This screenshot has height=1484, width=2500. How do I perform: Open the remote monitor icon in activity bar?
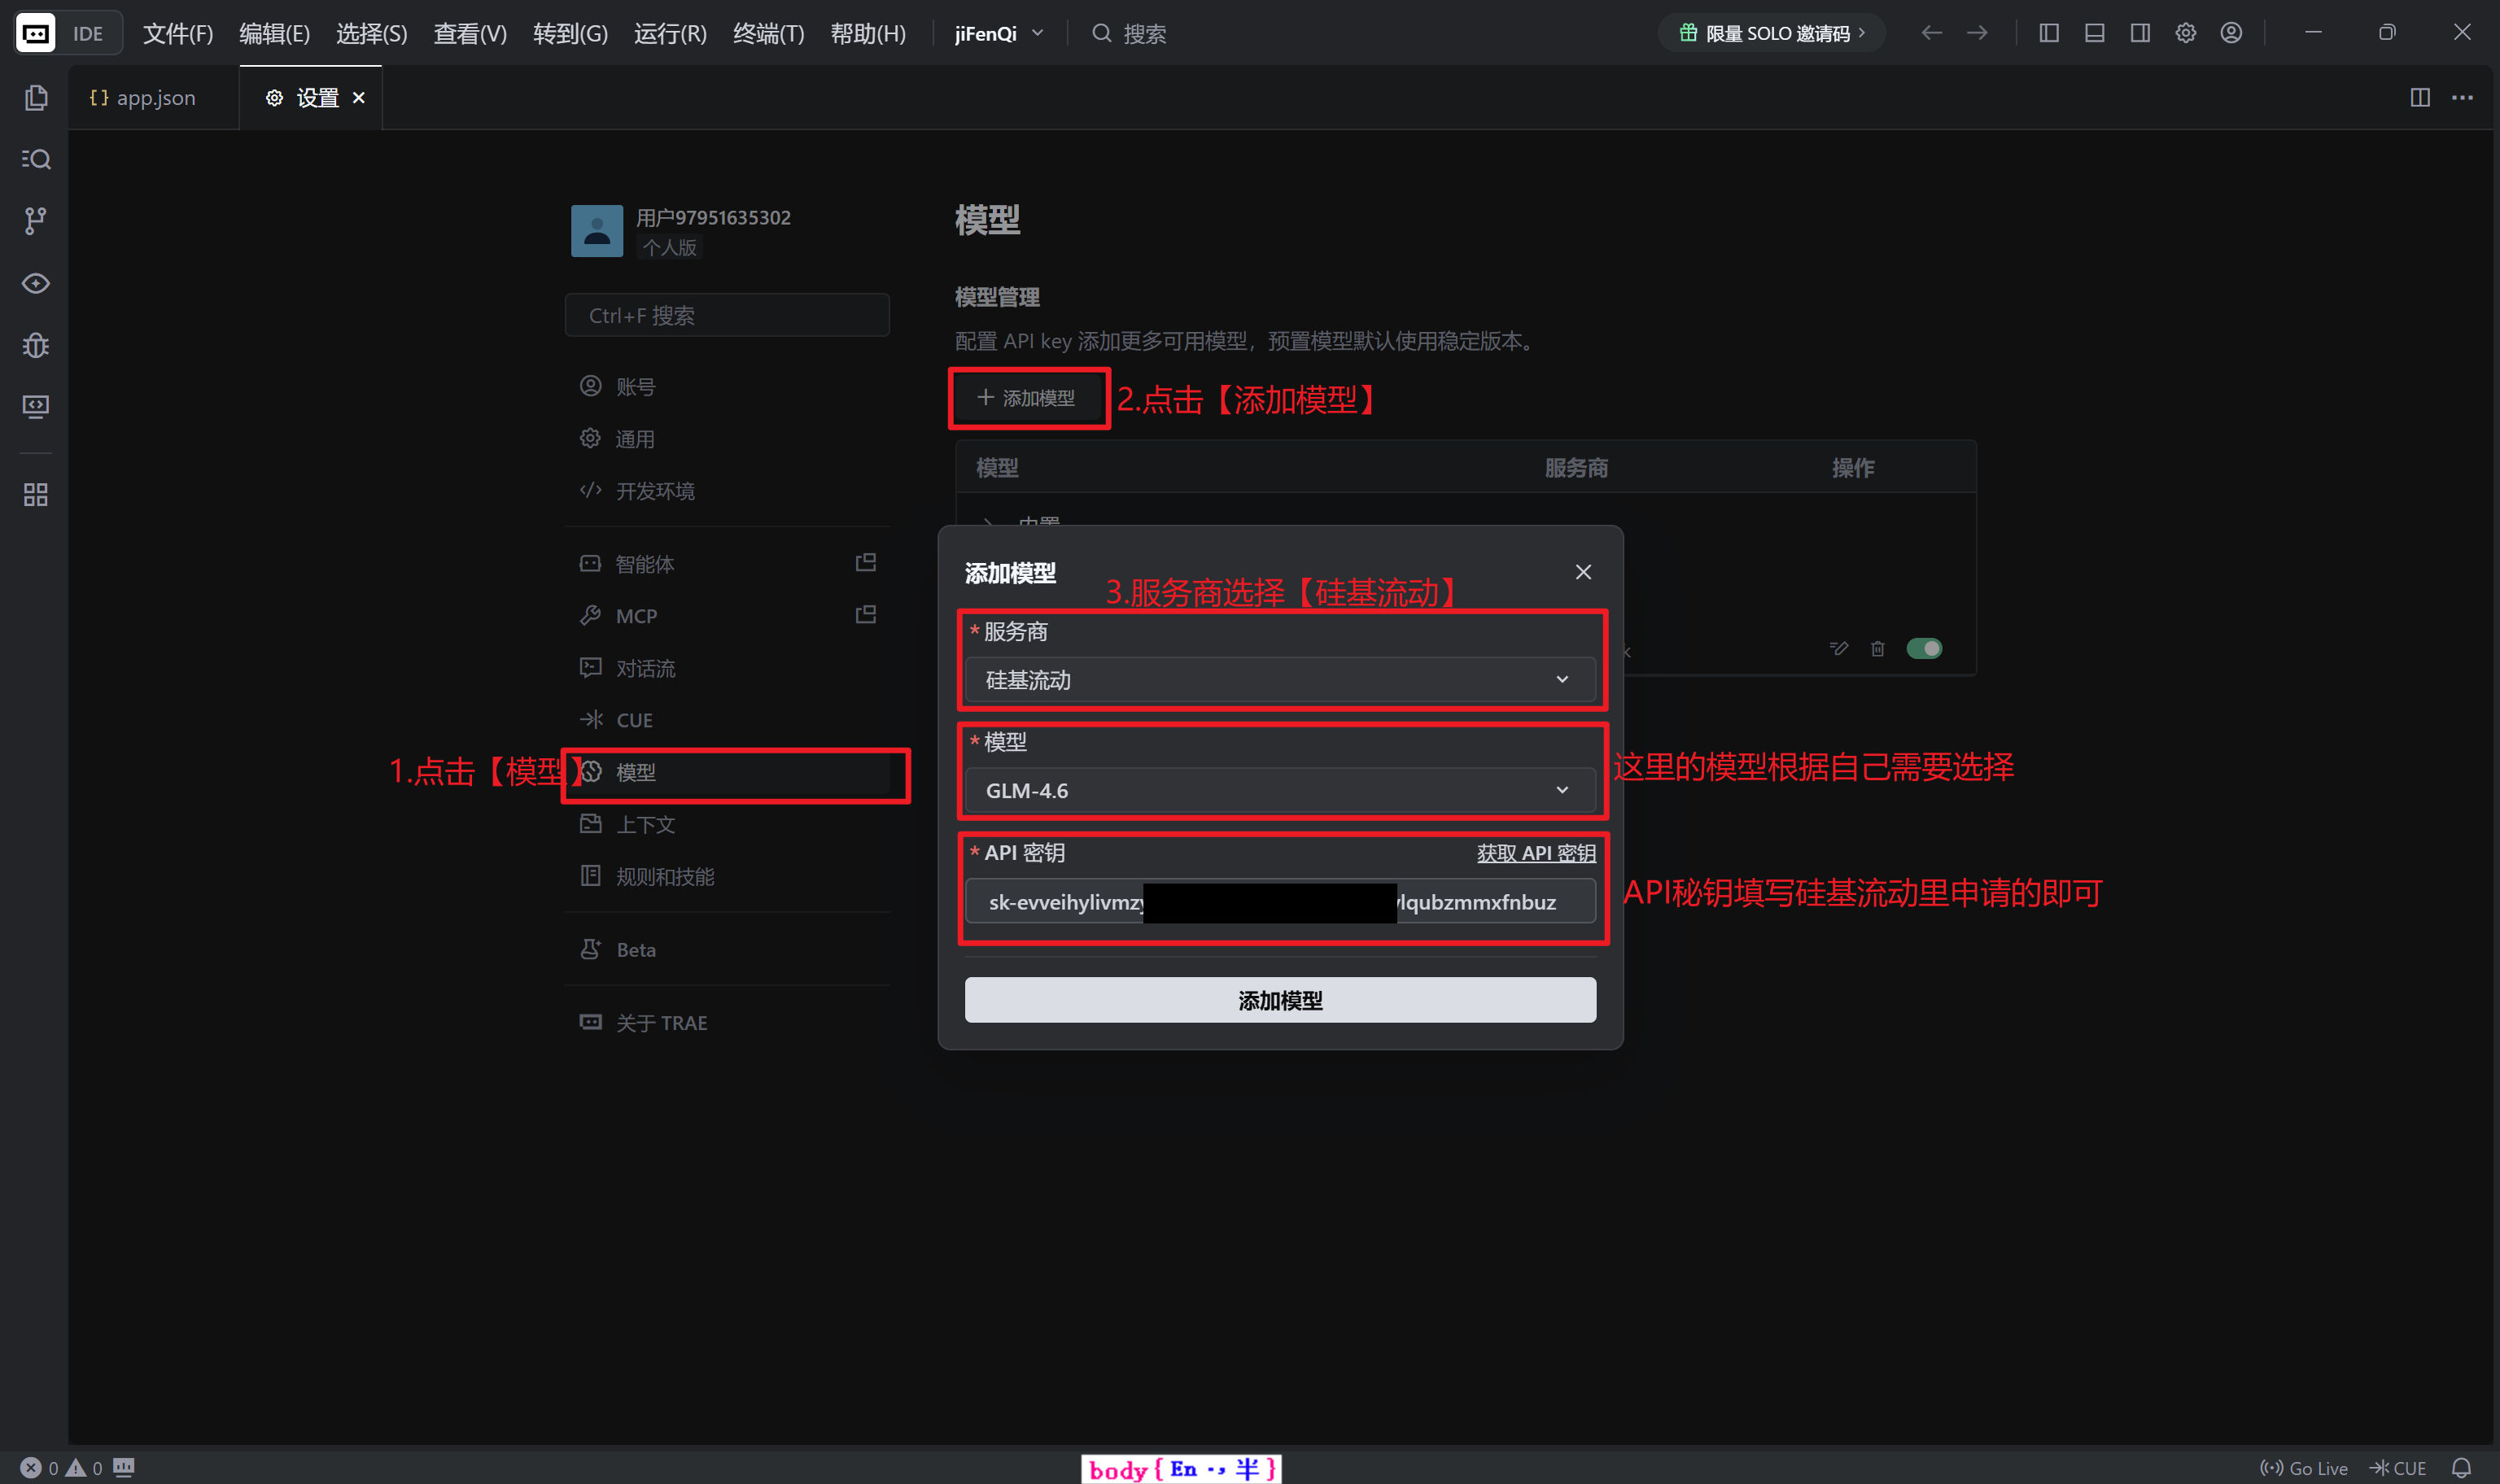[36, 406]
